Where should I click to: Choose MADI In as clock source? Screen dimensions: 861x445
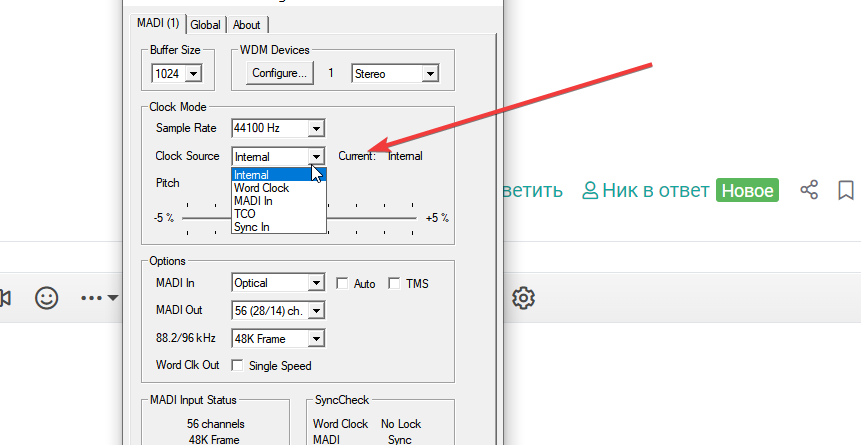279,201
